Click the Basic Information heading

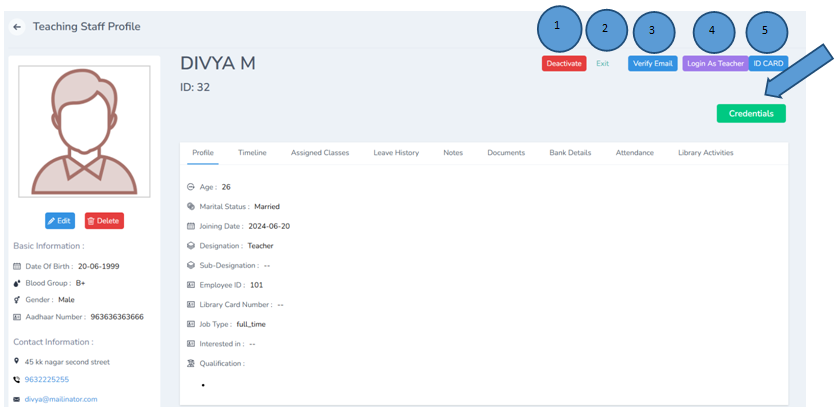tap(49, 246)
